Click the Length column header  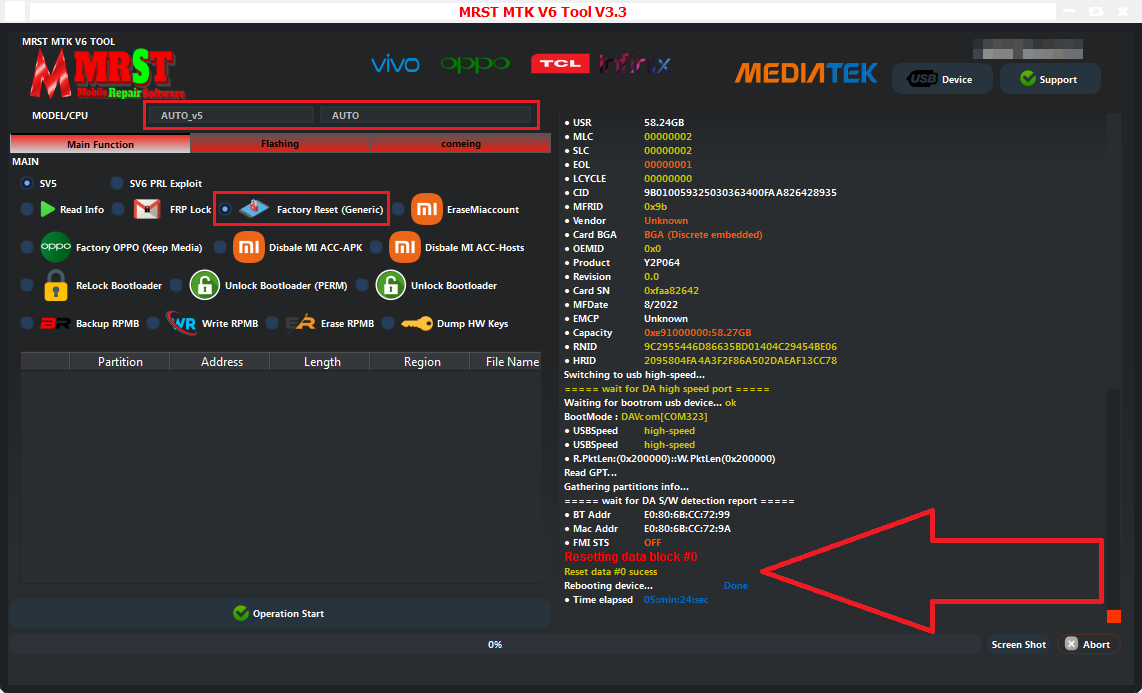tap(322, 362)
